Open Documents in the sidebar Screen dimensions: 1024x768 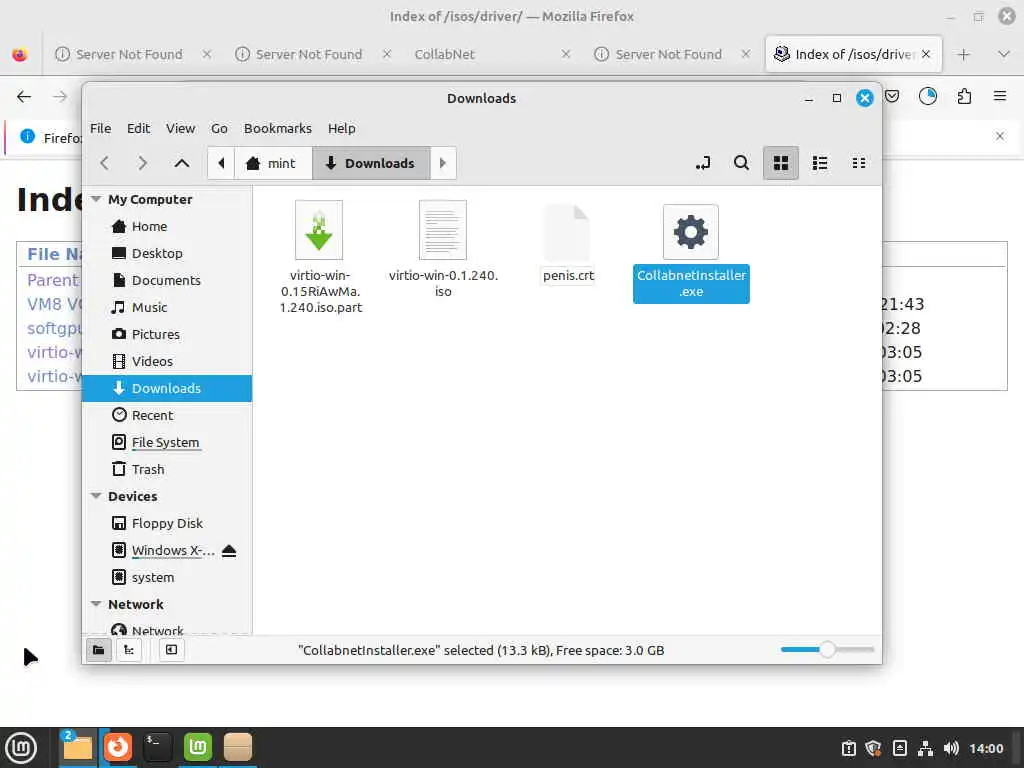coord(167,280)
